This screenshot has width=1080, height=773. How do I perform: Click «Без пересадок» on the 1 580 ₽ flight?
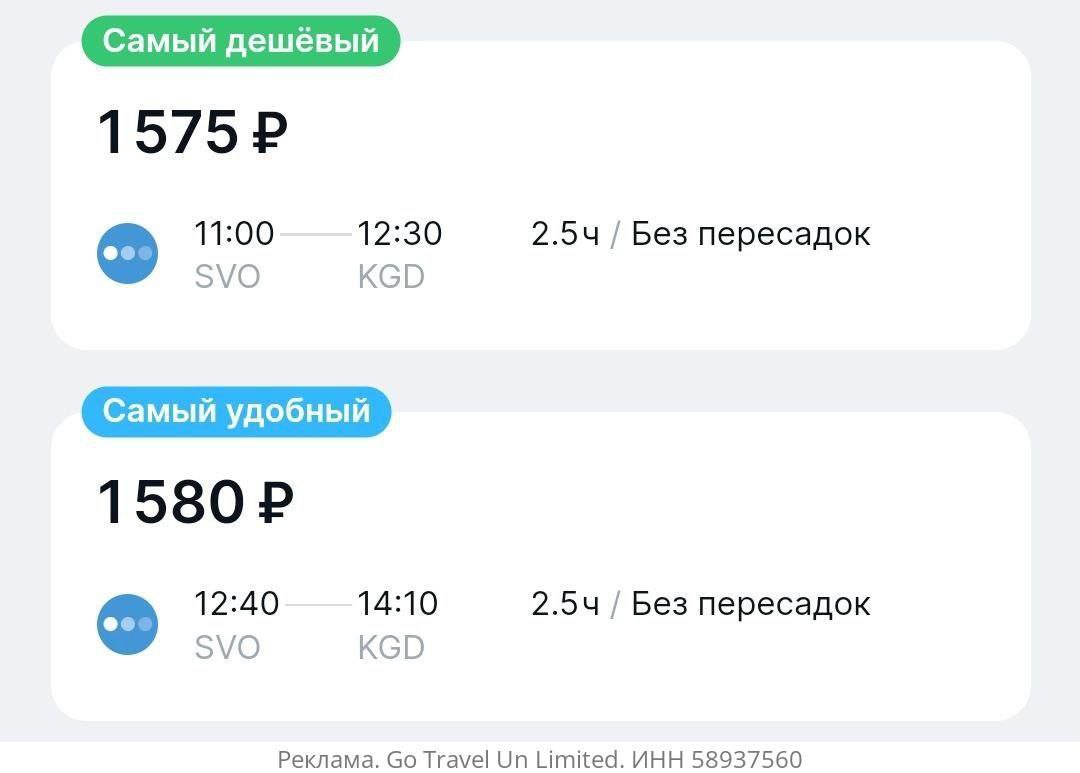[x=751, y=604]
